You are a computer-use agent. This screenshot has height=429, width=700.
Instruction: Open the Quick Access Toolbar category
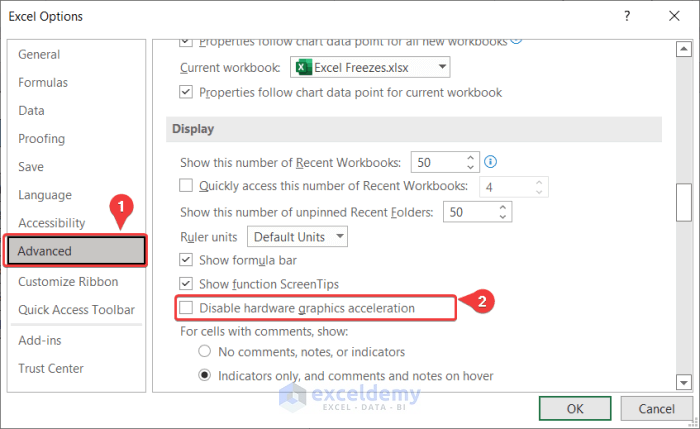[76, 310]
